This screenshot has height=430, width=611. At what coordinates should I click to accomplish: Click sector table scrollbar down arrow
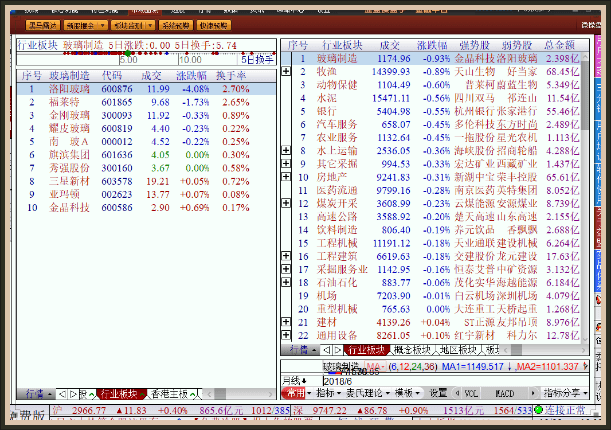pyautogui.click(x=585, y=339)
